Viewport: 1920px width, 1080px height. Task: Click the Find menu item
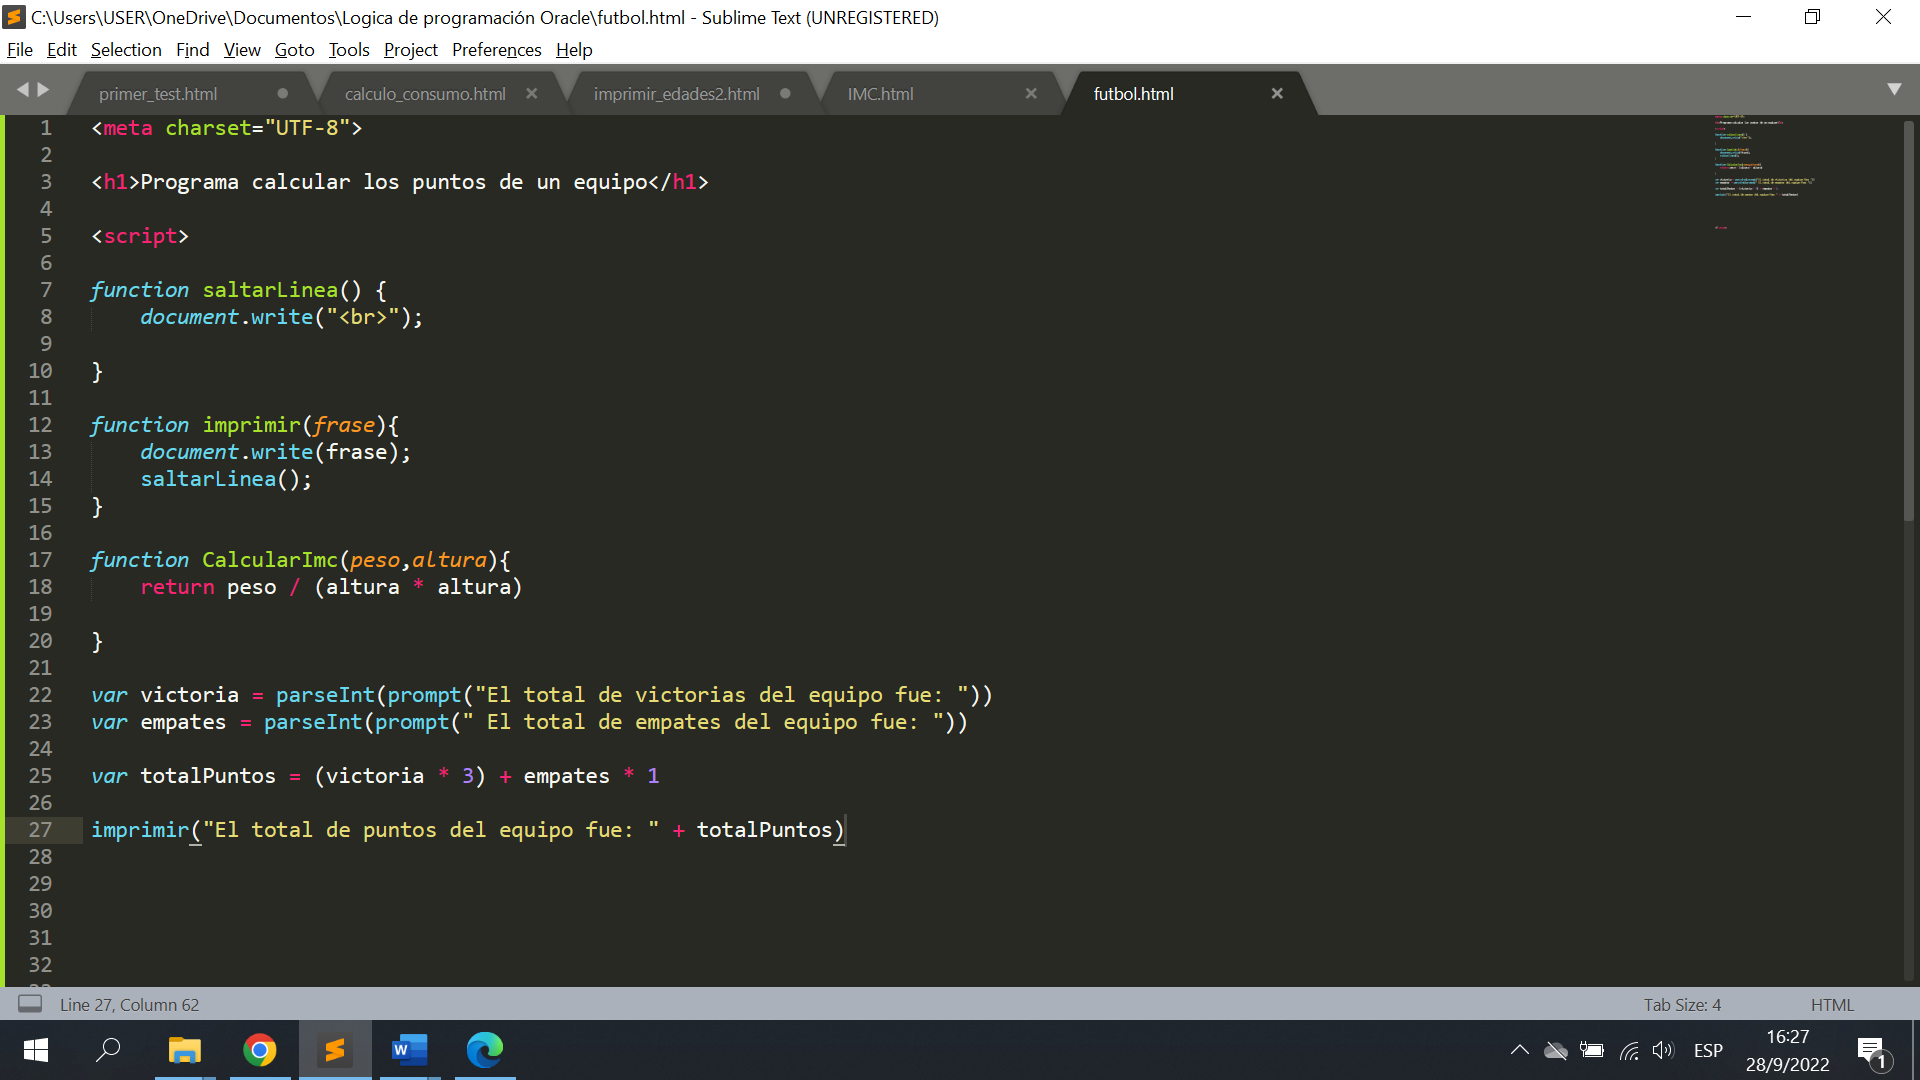190,49
